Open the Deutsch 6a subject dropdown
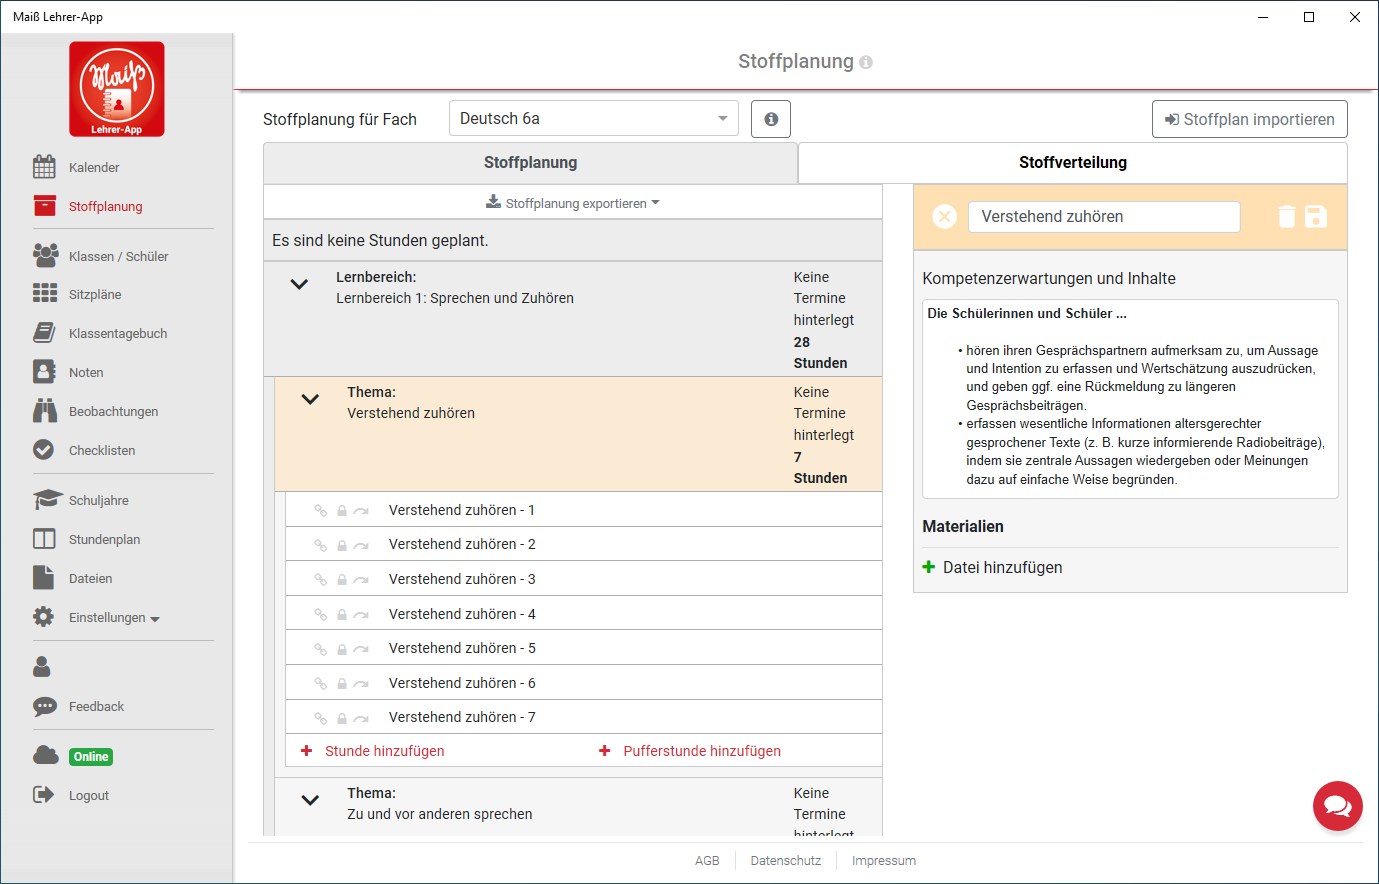The image size is (1379, 884). coord(593,119)
